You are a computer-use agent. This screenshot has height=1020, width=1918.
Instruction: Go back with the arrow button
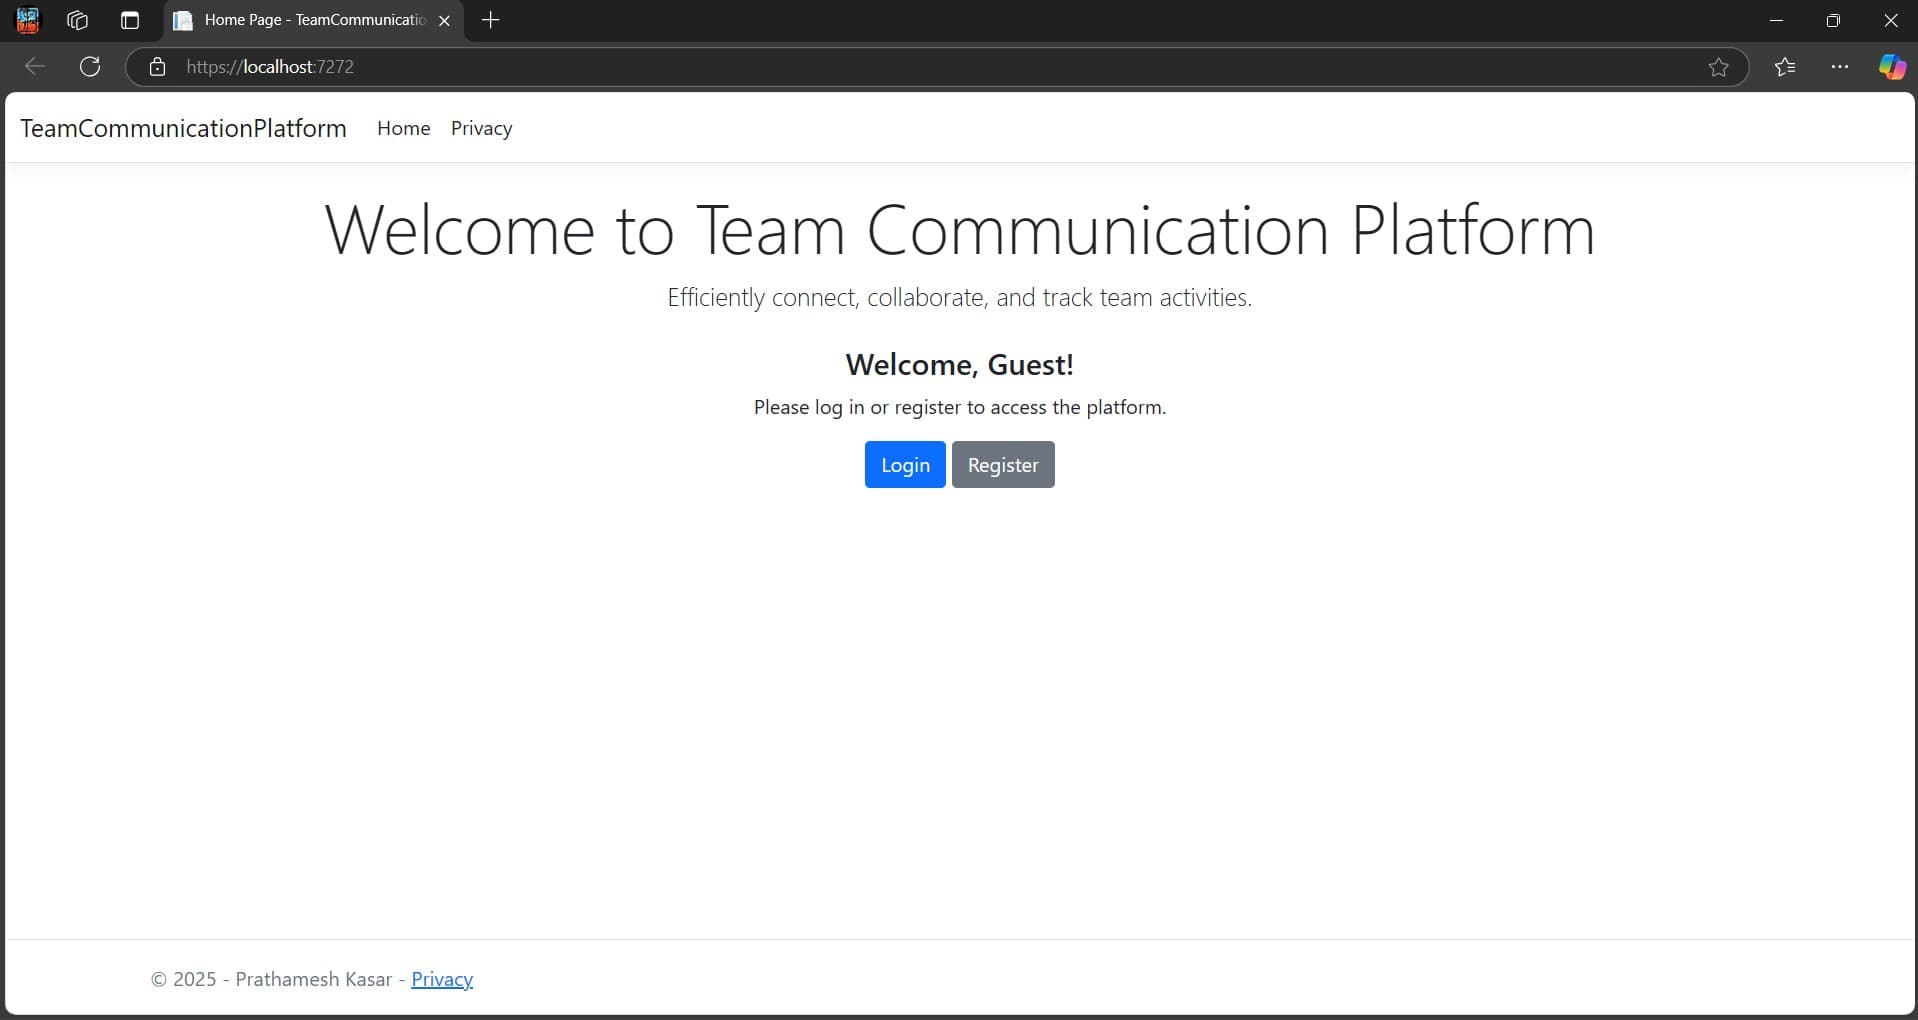point(35,67)
